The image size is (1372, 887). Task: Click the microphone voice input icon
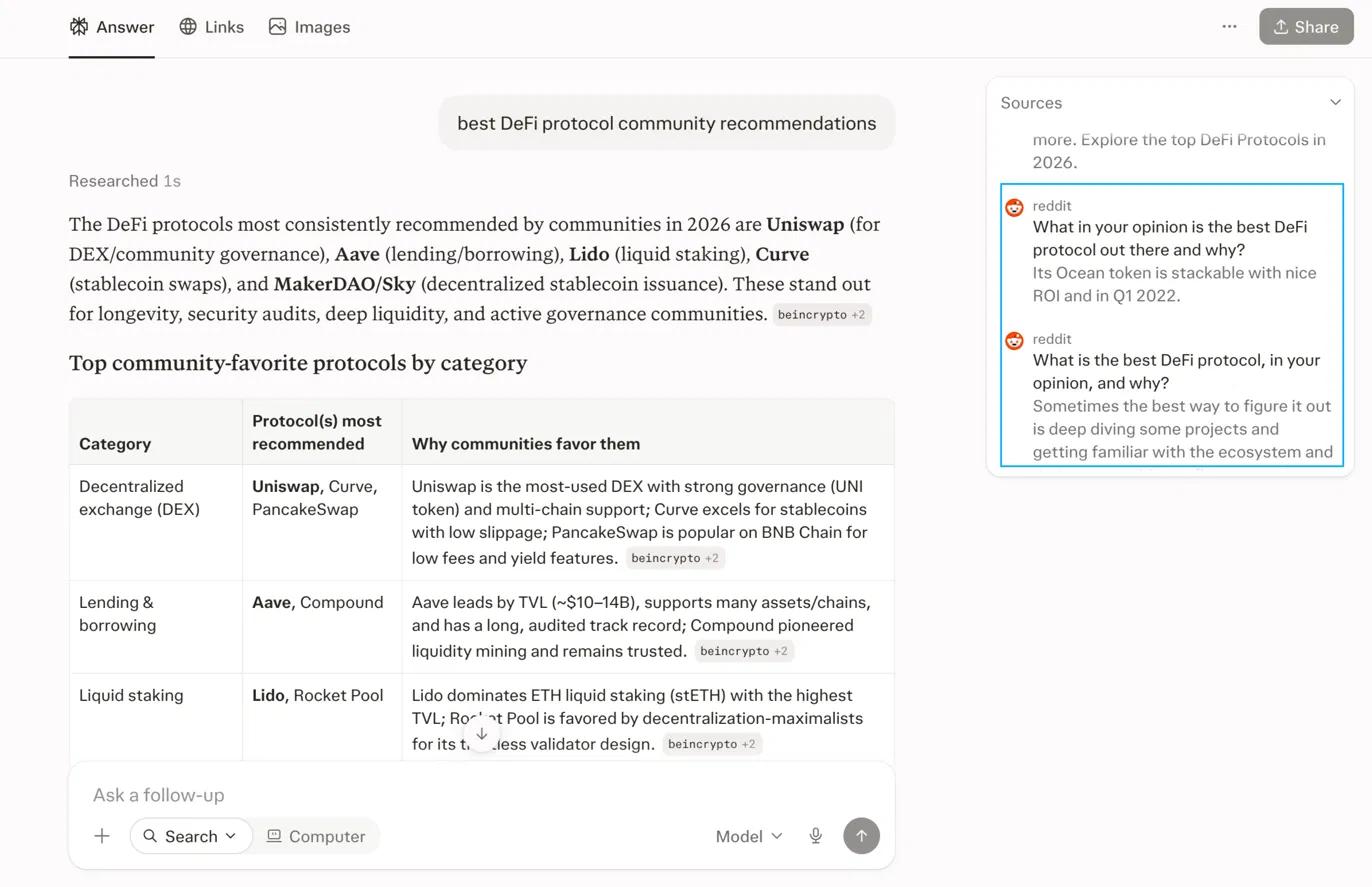(816, 837)
